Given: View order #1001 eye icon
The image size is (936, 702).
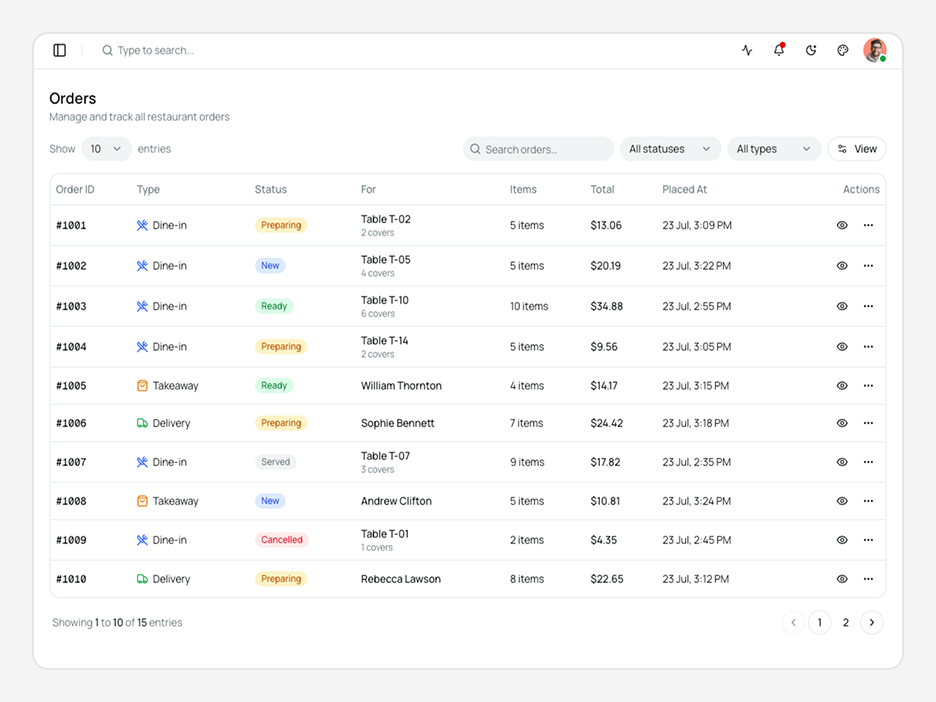Looking at the screenshot, I should 842,225.
